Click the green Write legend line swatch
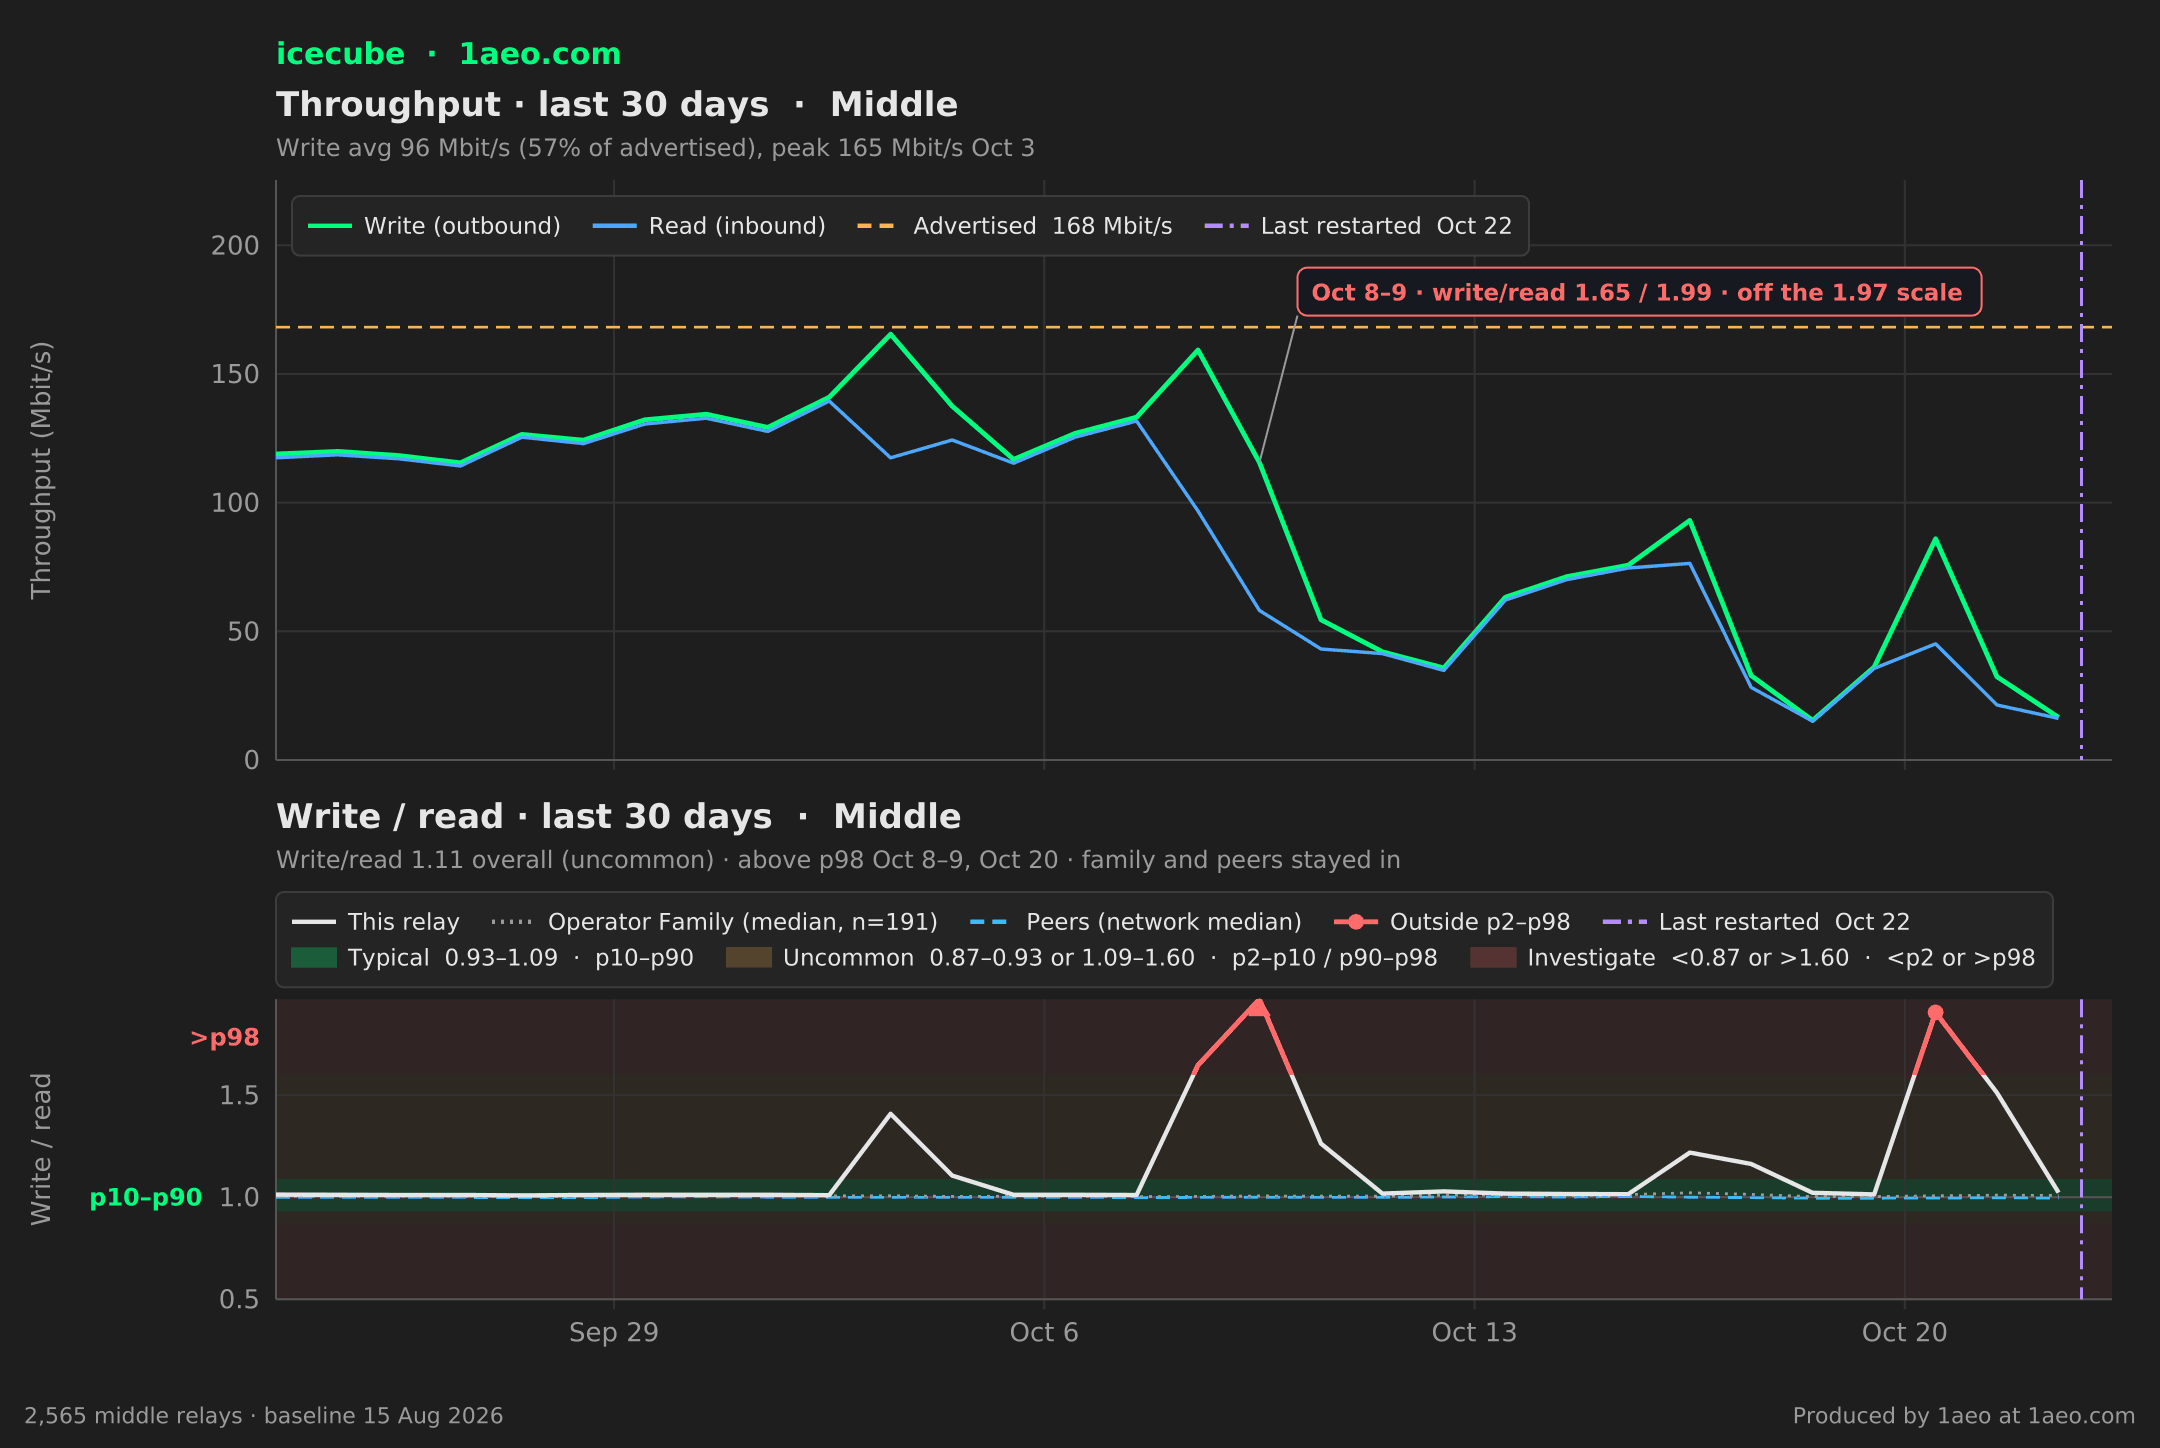 click(330, 226)
